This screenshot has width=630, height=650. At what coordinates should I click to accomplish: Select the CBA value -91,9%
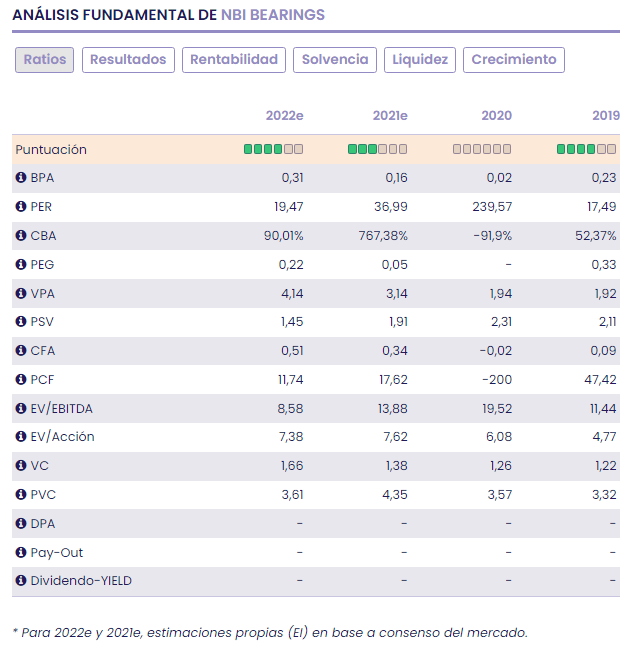493,235
